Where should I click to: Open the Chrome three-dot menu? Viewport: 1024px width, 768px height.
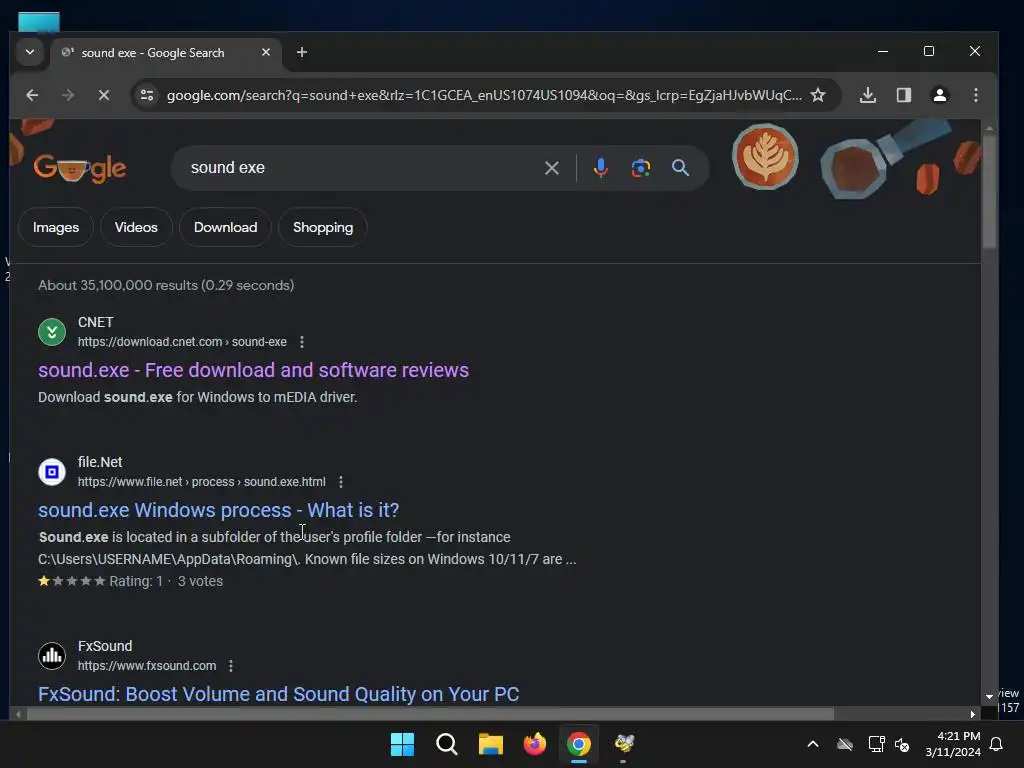(976, 95)
